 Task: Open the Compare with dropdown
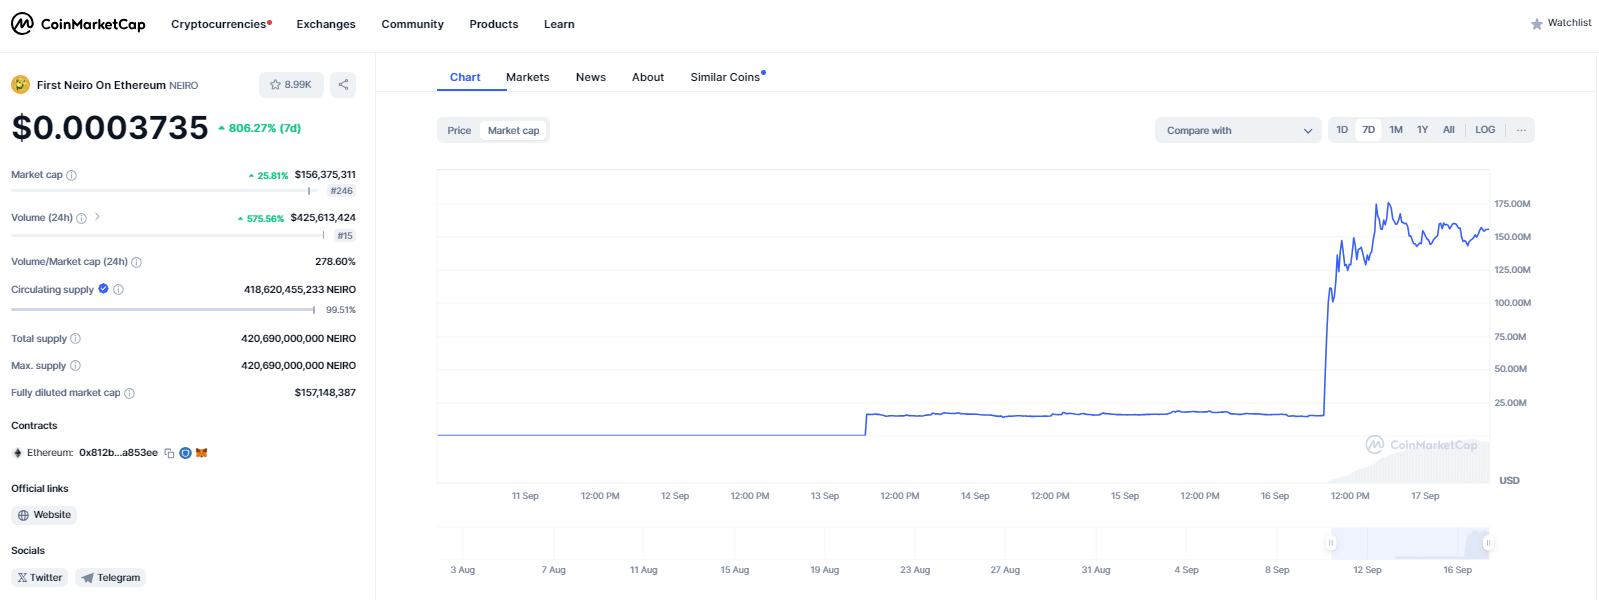pos(1238,131)
